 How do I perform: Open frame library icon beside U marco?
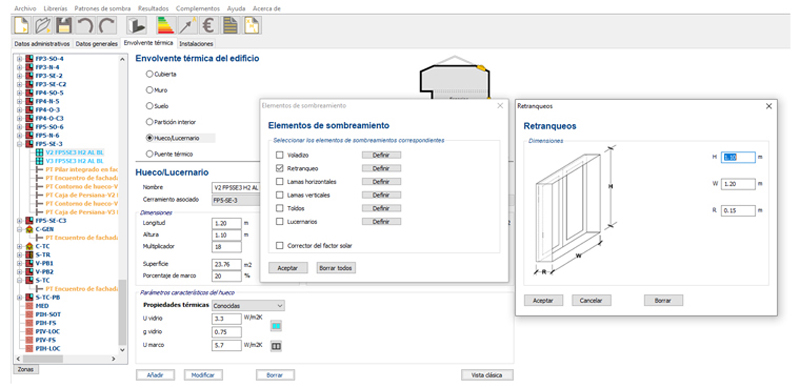coord(276,346)
